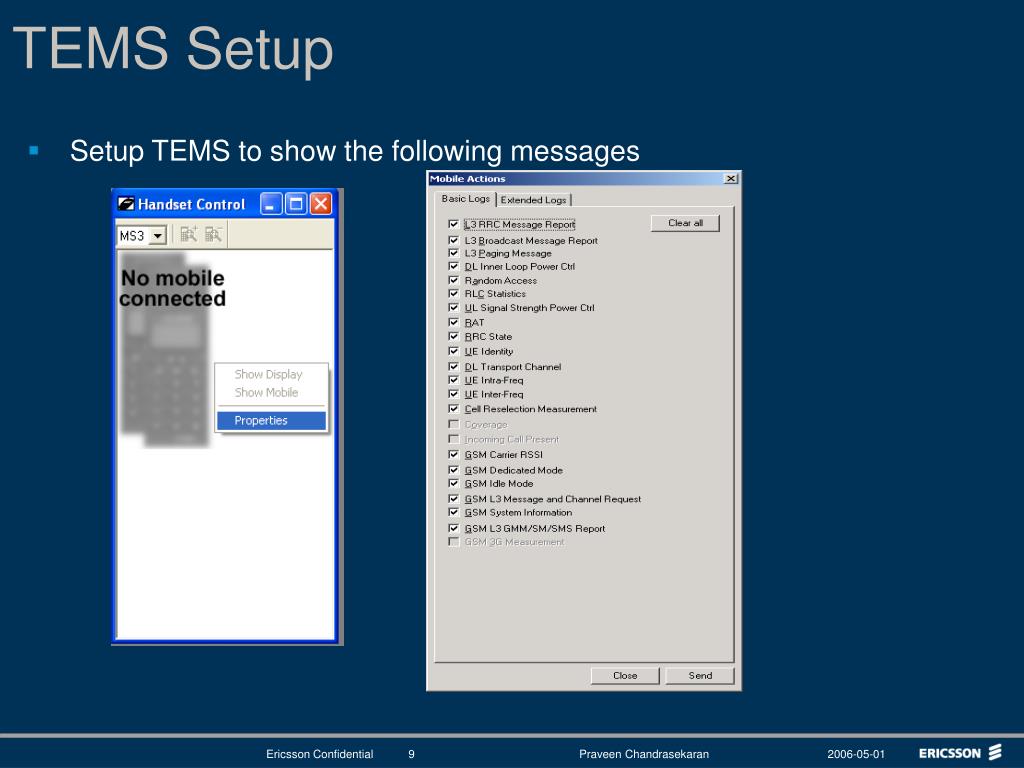Toggle Random Access checkbox
Image resolution: width=1024 pixels, height=768 pixels.
453,280
